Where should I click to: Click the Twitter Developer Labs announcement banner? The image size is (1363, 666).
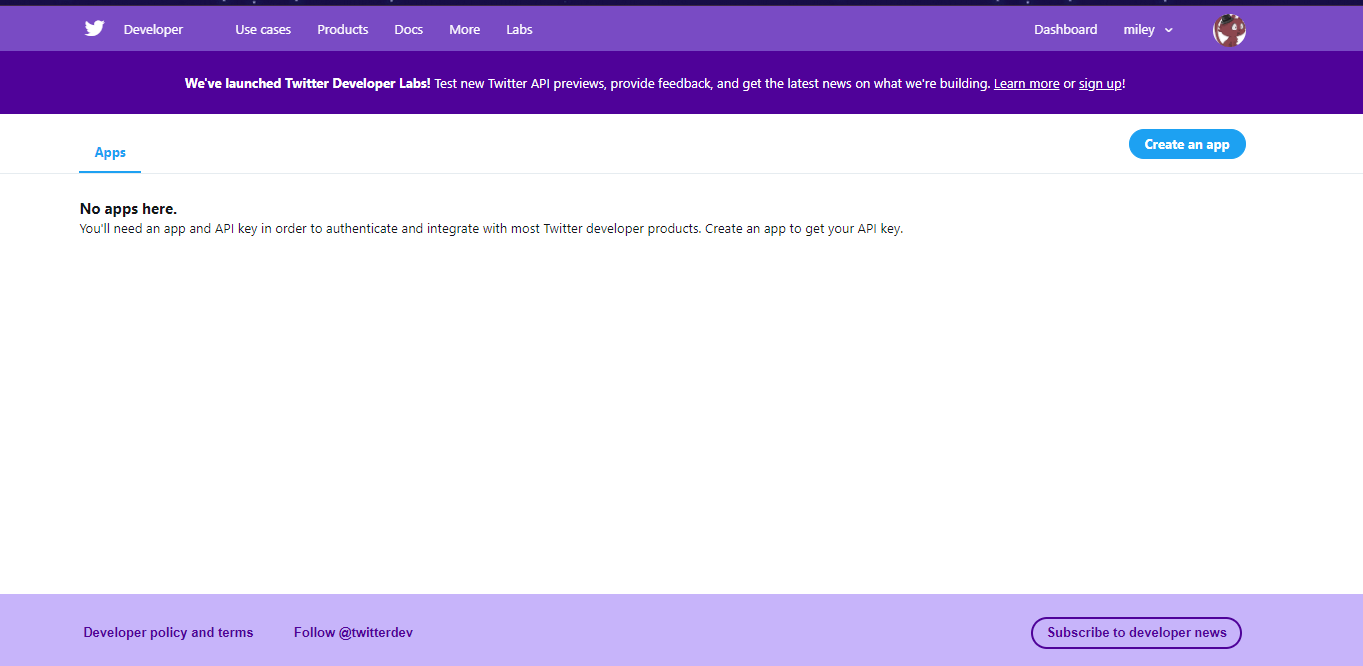654,83
